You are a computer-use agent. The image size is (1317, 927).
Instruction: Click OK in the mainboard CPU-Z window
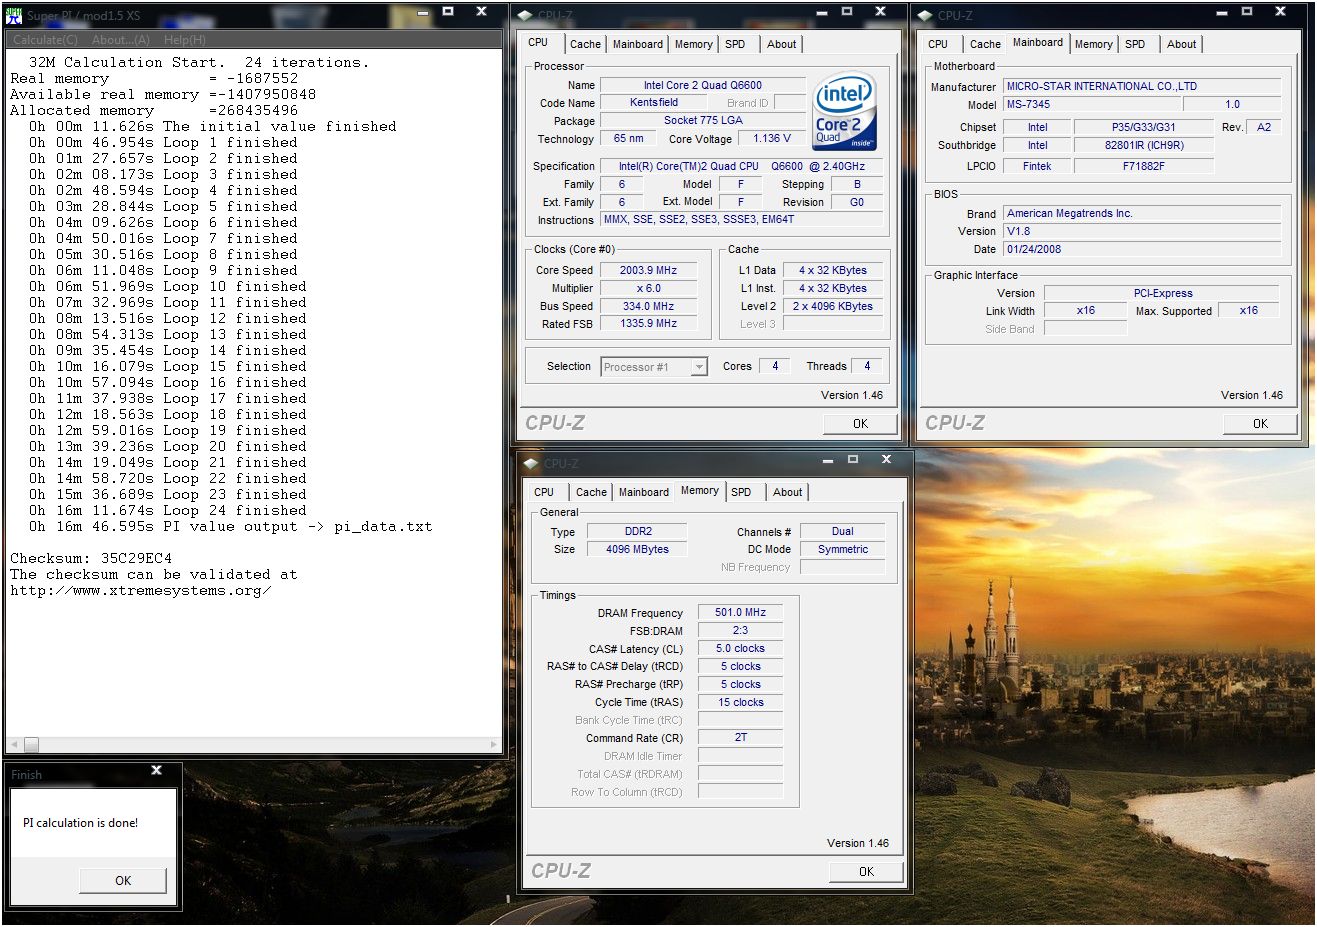point(1260,424)
